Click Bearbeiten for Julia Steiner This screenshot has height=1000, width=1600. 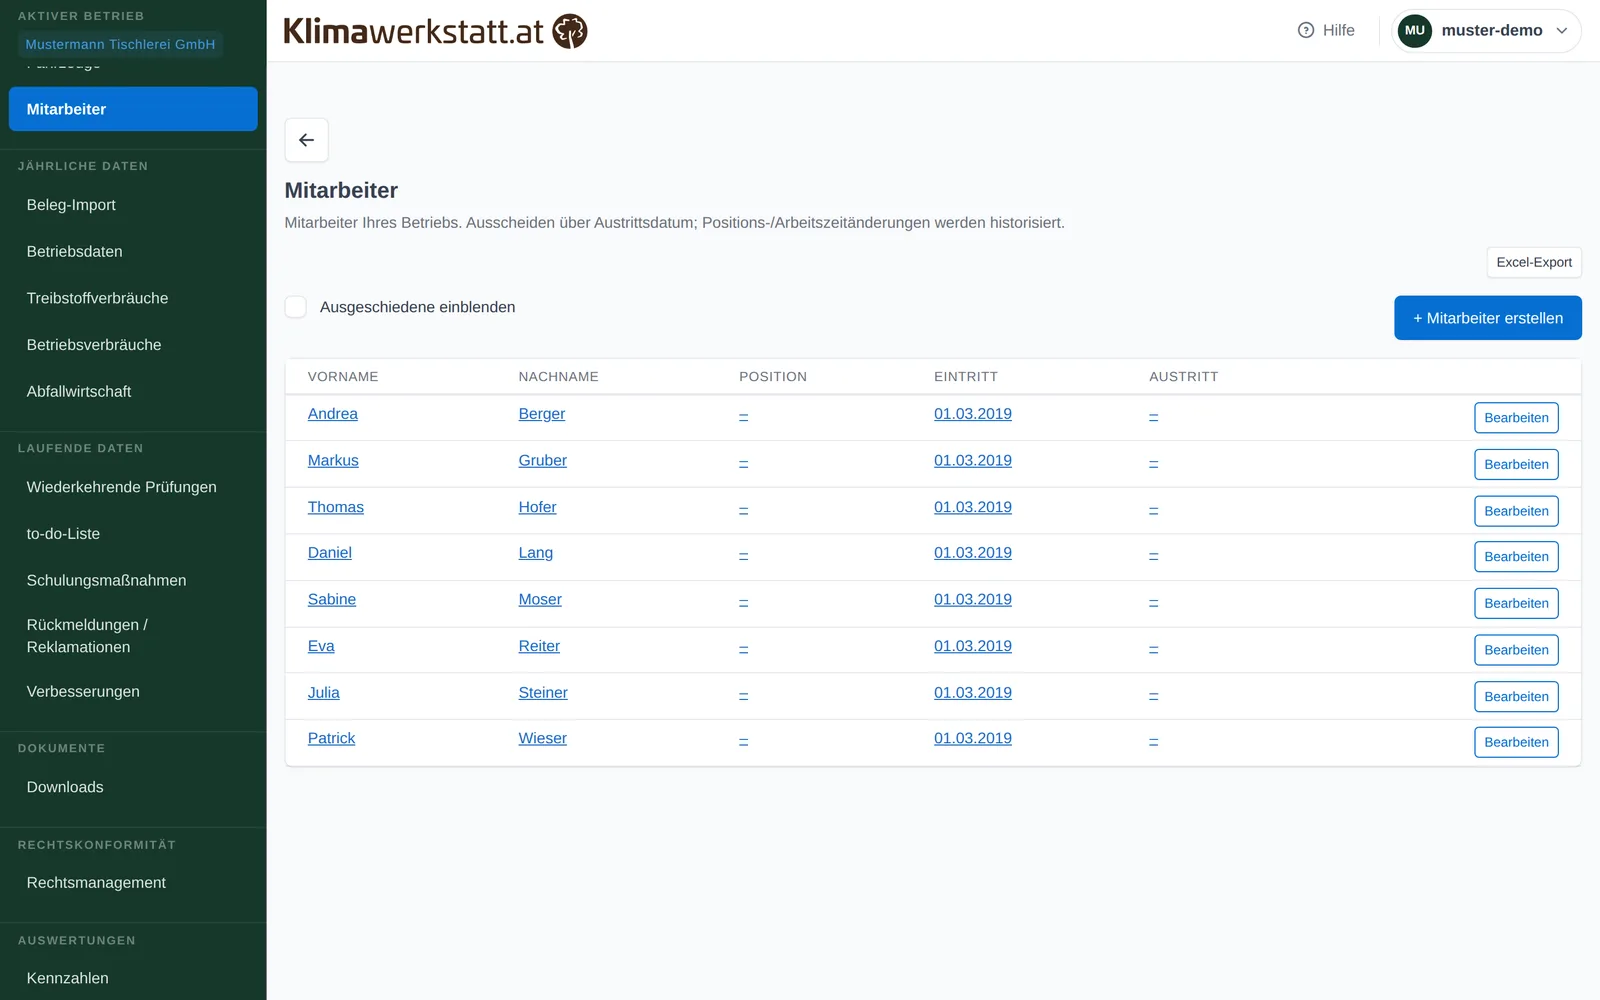[x=1516, y=696]
